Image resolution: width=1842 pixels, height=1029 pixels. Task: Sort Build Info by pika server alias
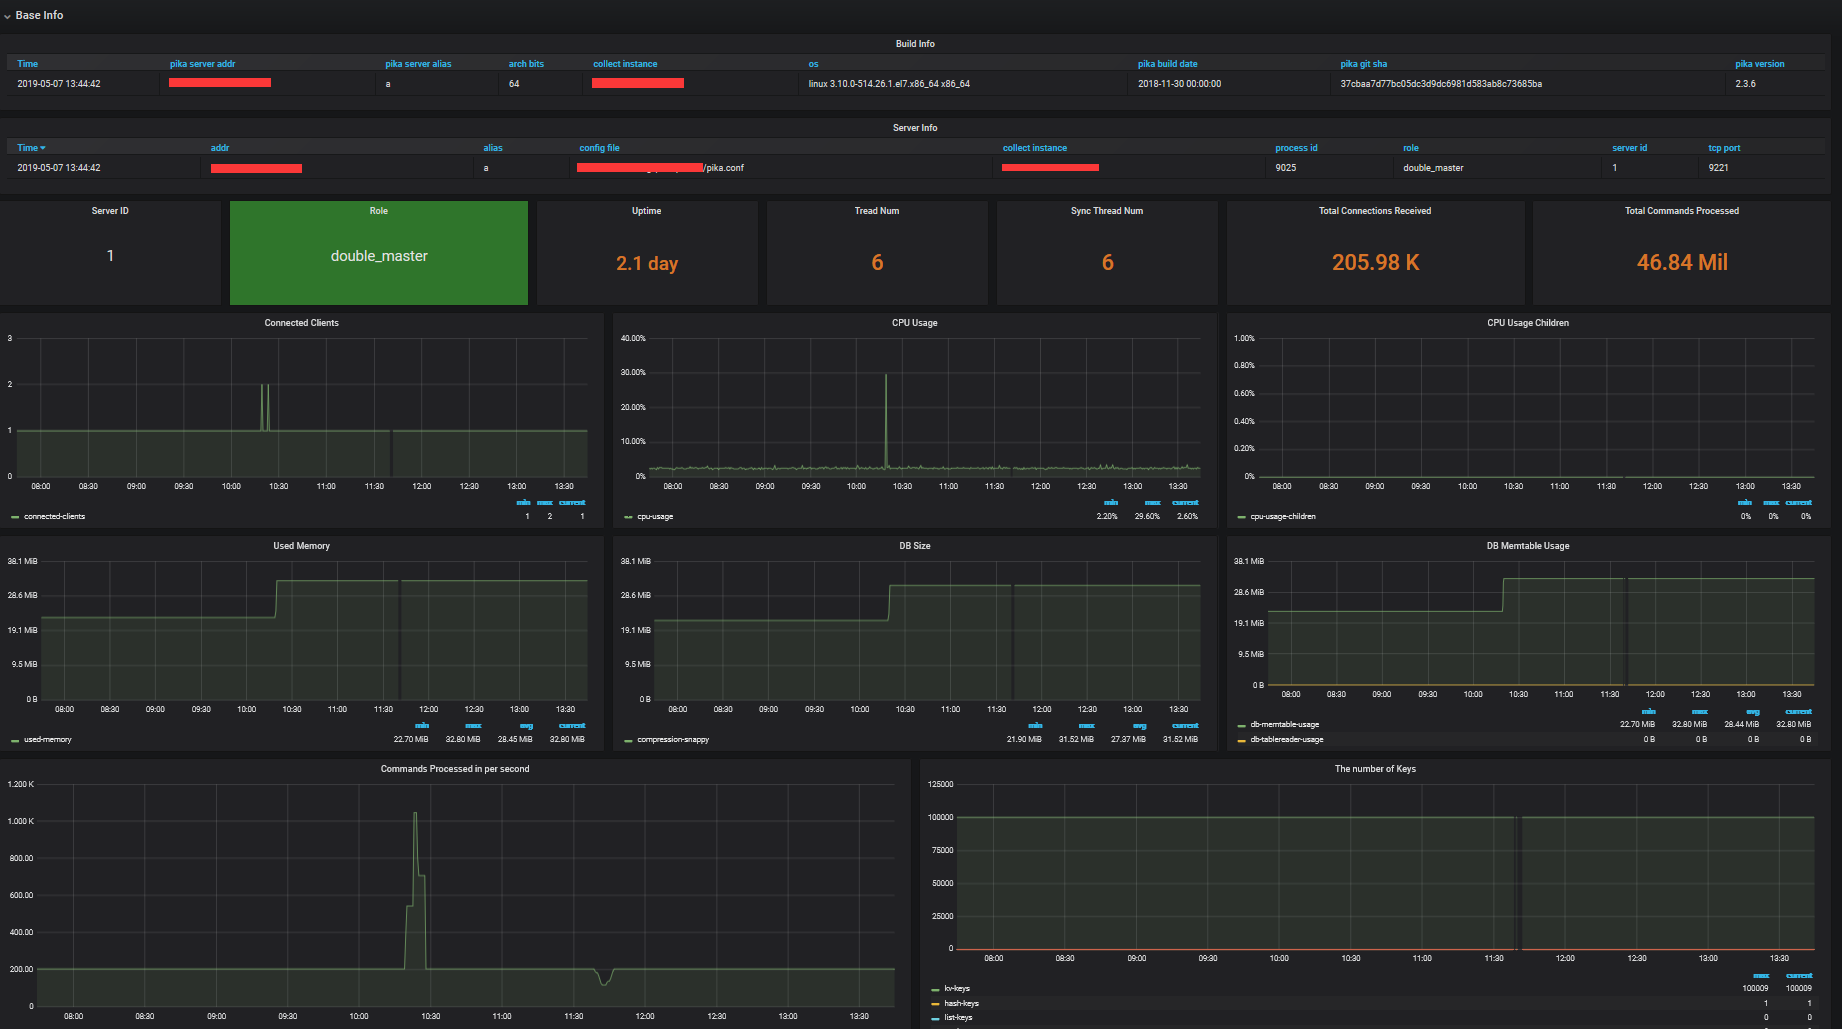coord(418,64)
